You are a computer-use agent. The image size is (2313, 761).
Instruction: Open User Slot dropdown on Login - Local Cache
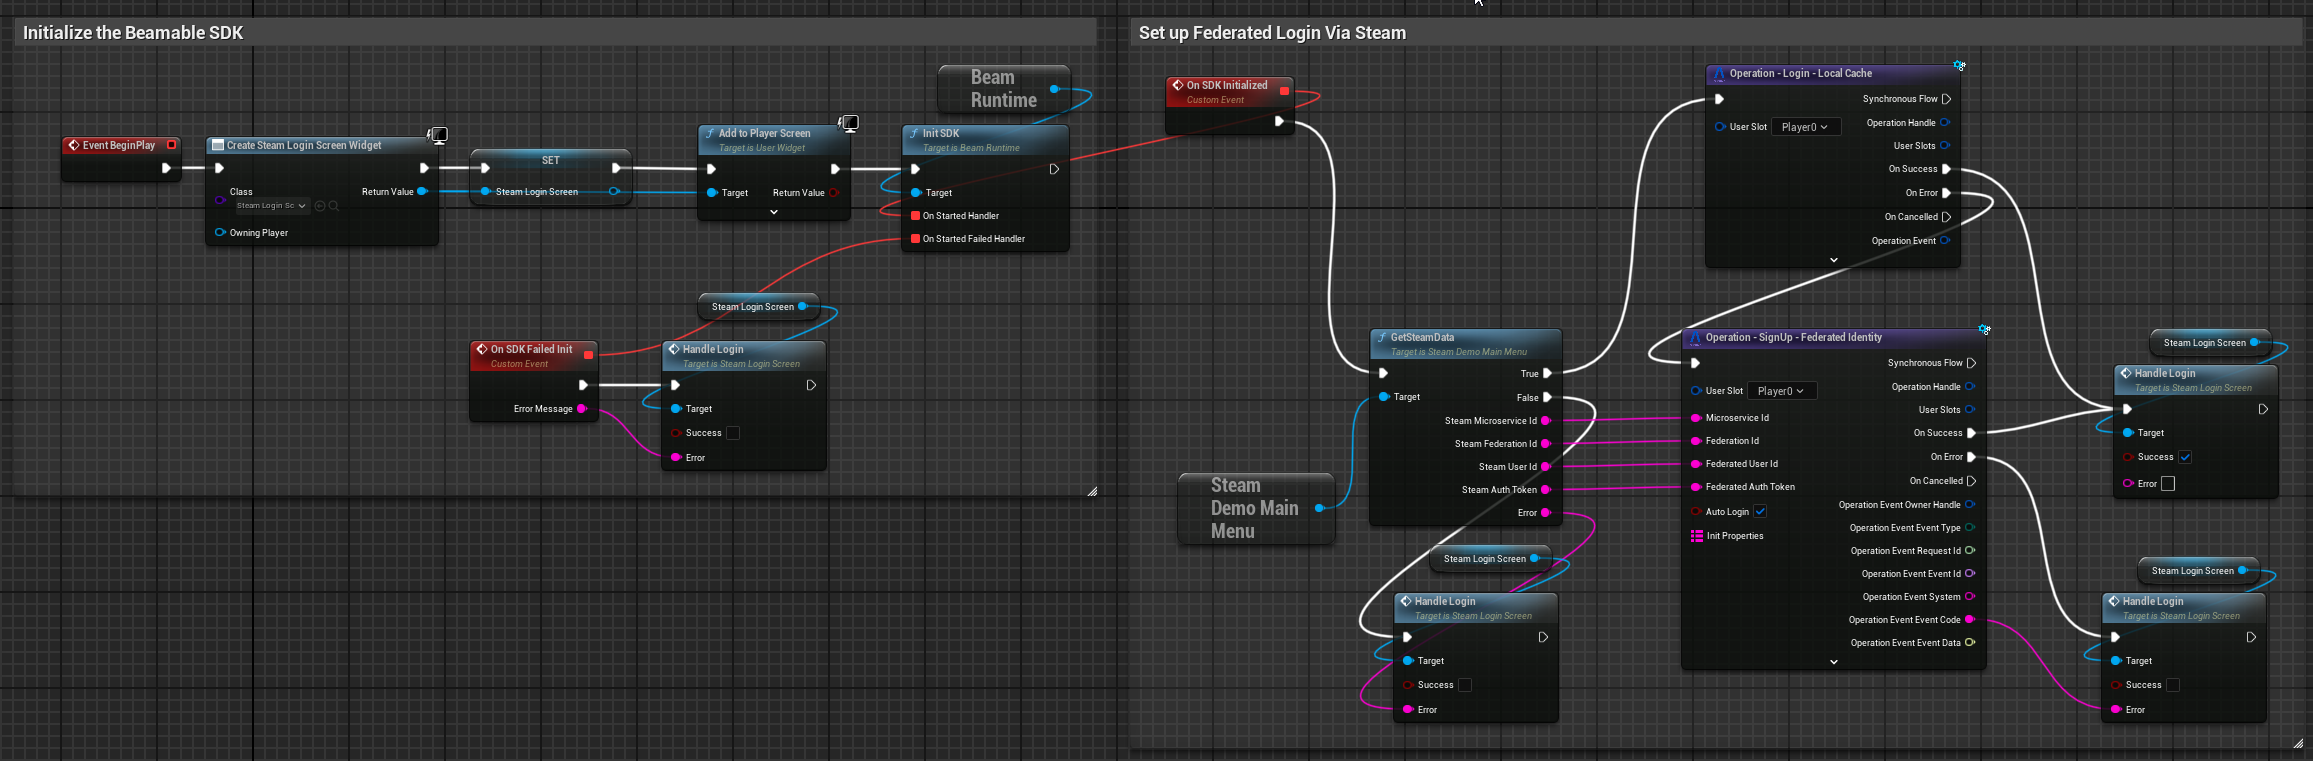click(x=1805, y=127)
